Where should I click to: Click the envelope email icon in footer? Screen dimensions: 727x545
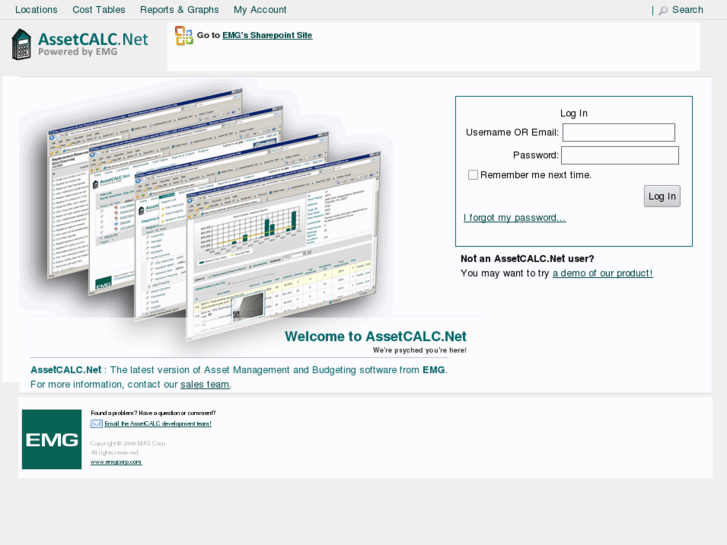click(96, 423)
